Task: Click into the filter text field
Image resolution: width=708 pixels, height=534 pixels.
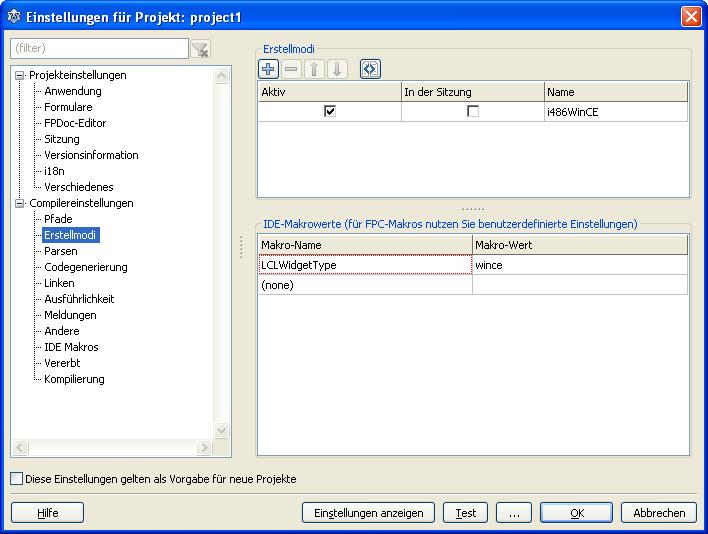Action: point(98,48)
